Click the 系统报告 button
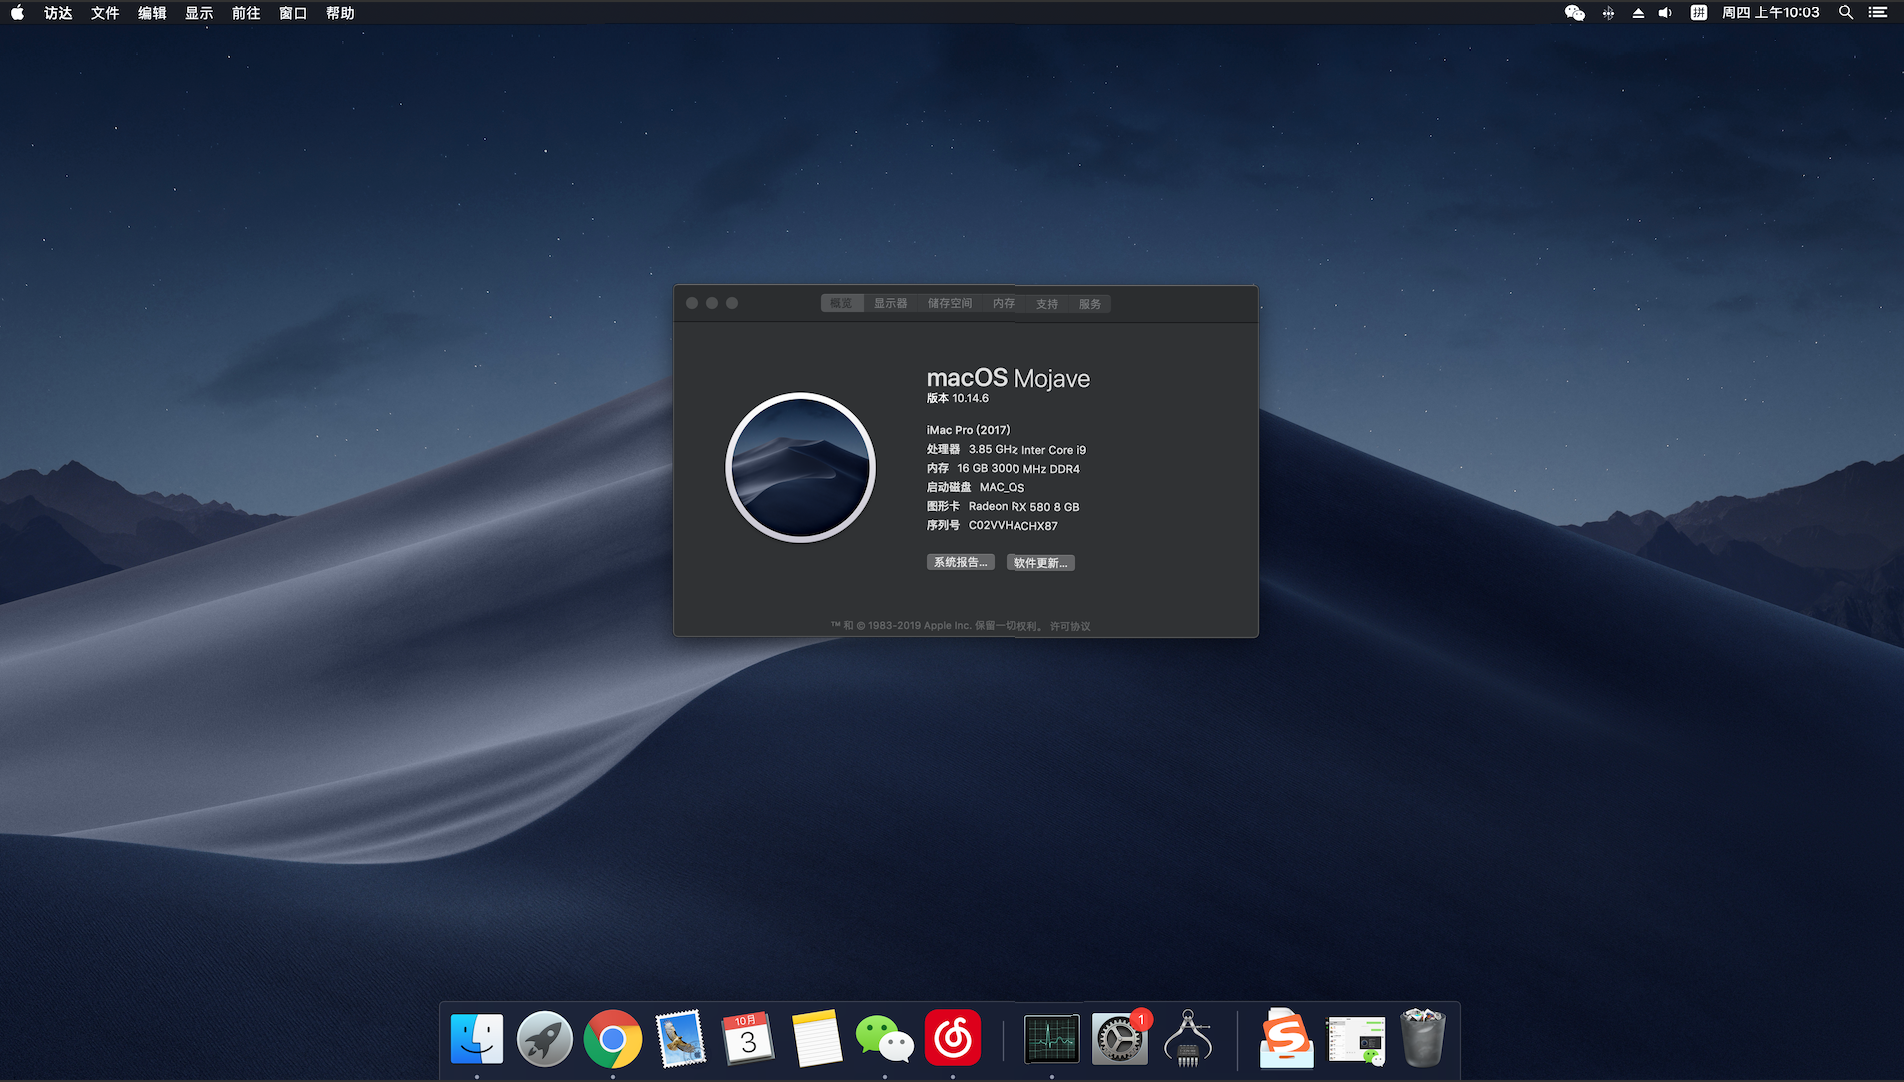 tap(959, 561)
